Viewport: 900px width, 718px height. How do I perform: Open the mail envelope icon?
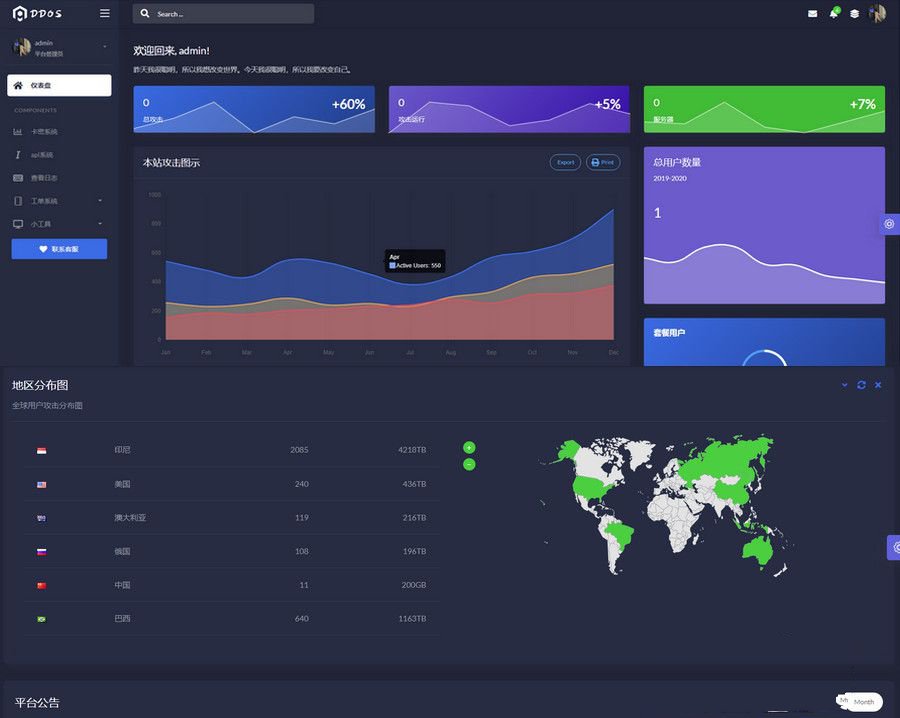pos(812,14)
